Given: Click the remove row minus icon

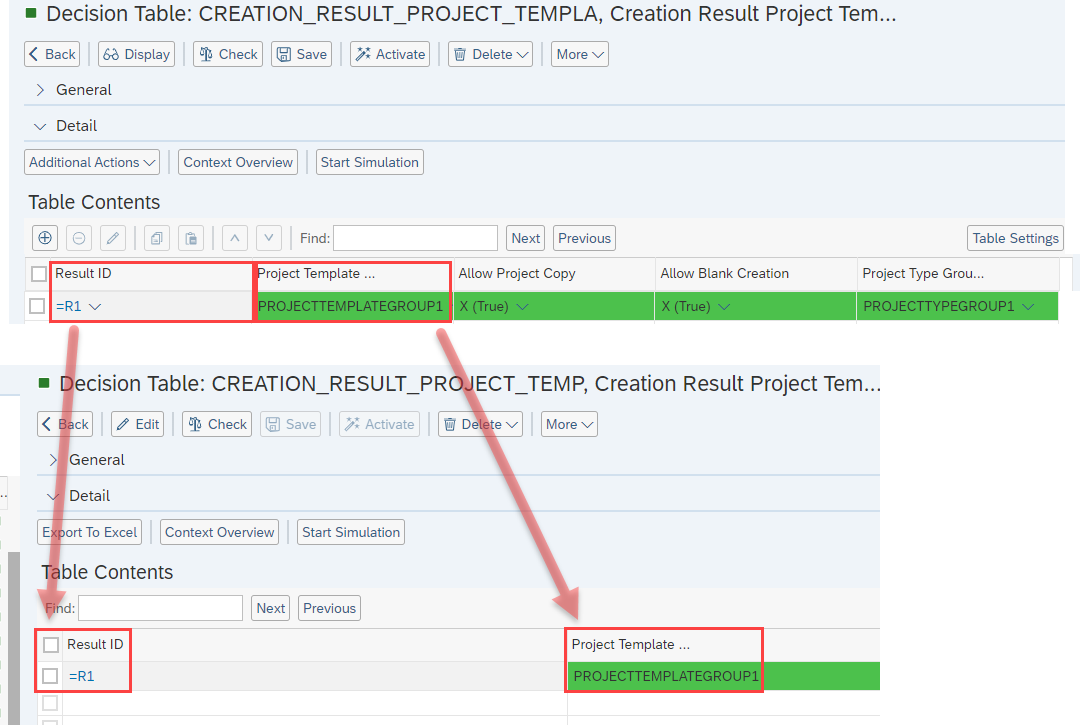Looking at the screenshot, I should click(80, 238).
